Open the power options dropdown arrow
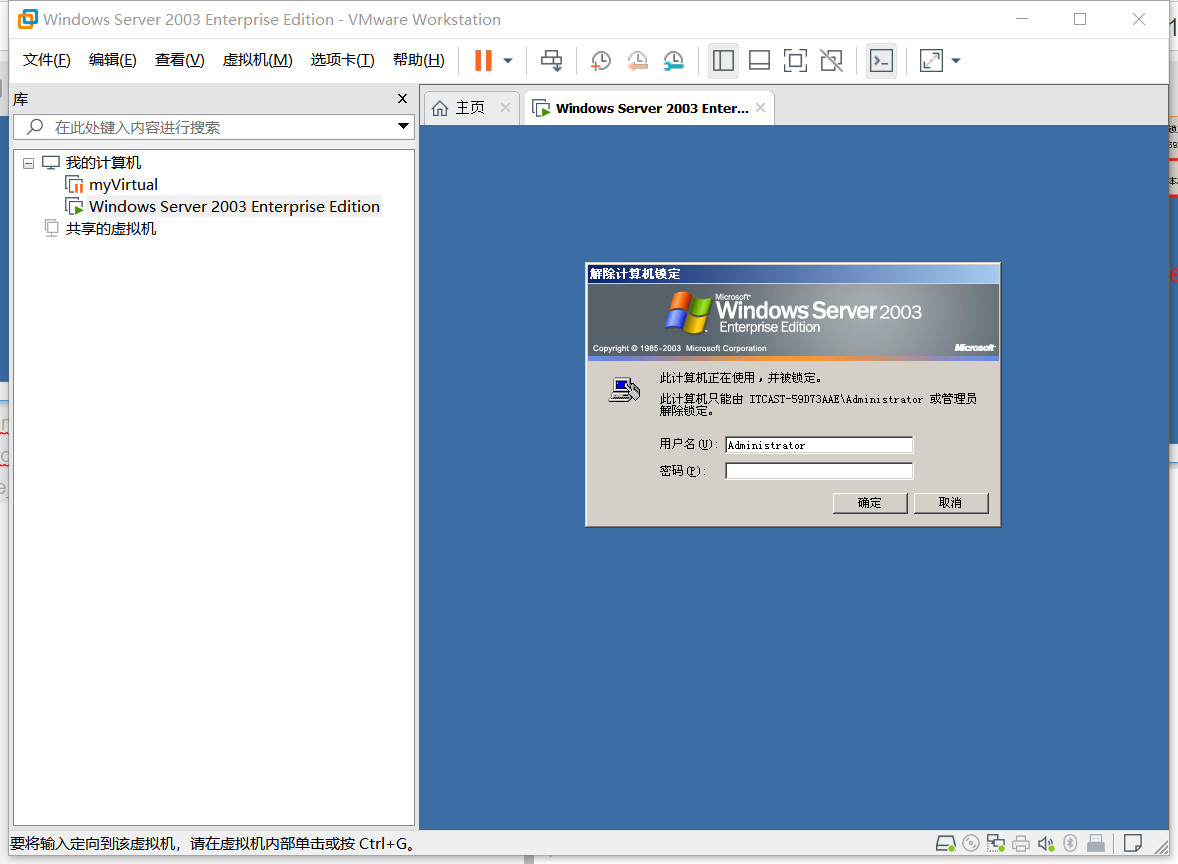The width and height of the screenshot is (1178, 864). coord(508,61)
